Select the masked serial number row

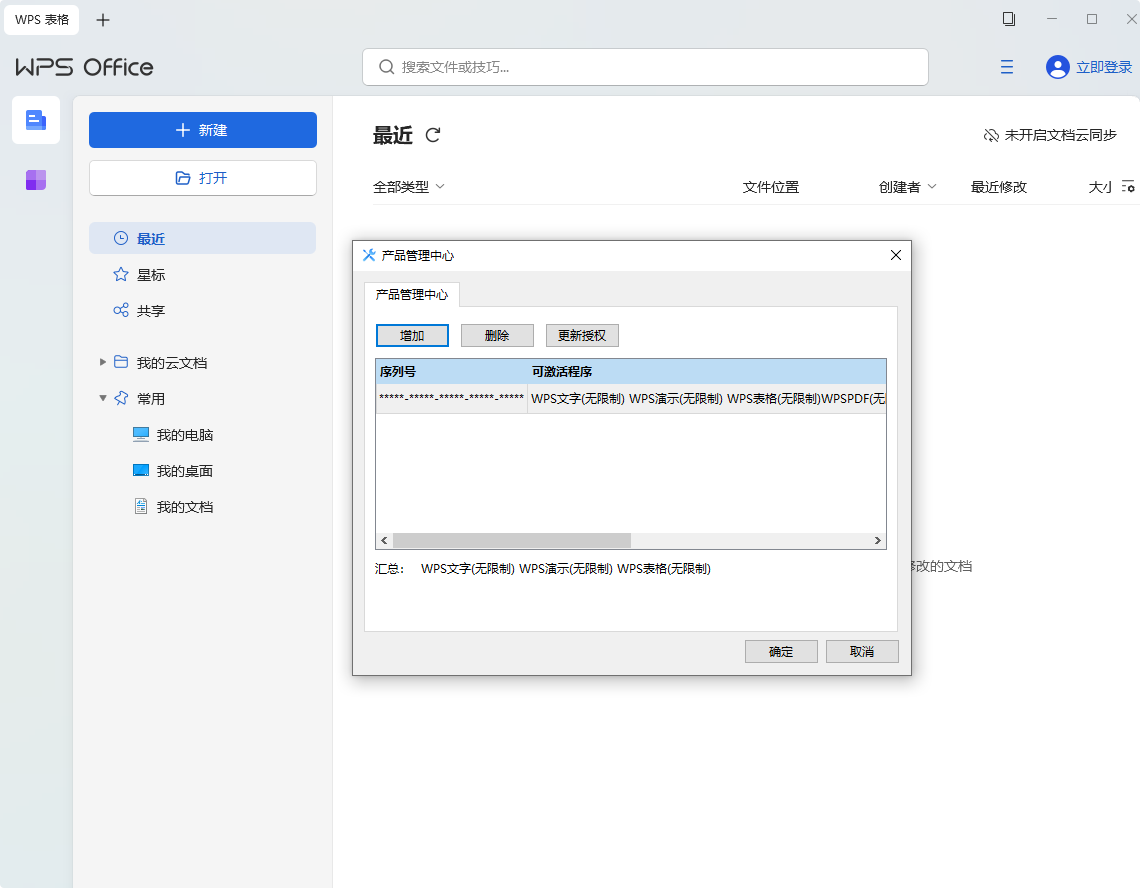click(x=451, y=399)
